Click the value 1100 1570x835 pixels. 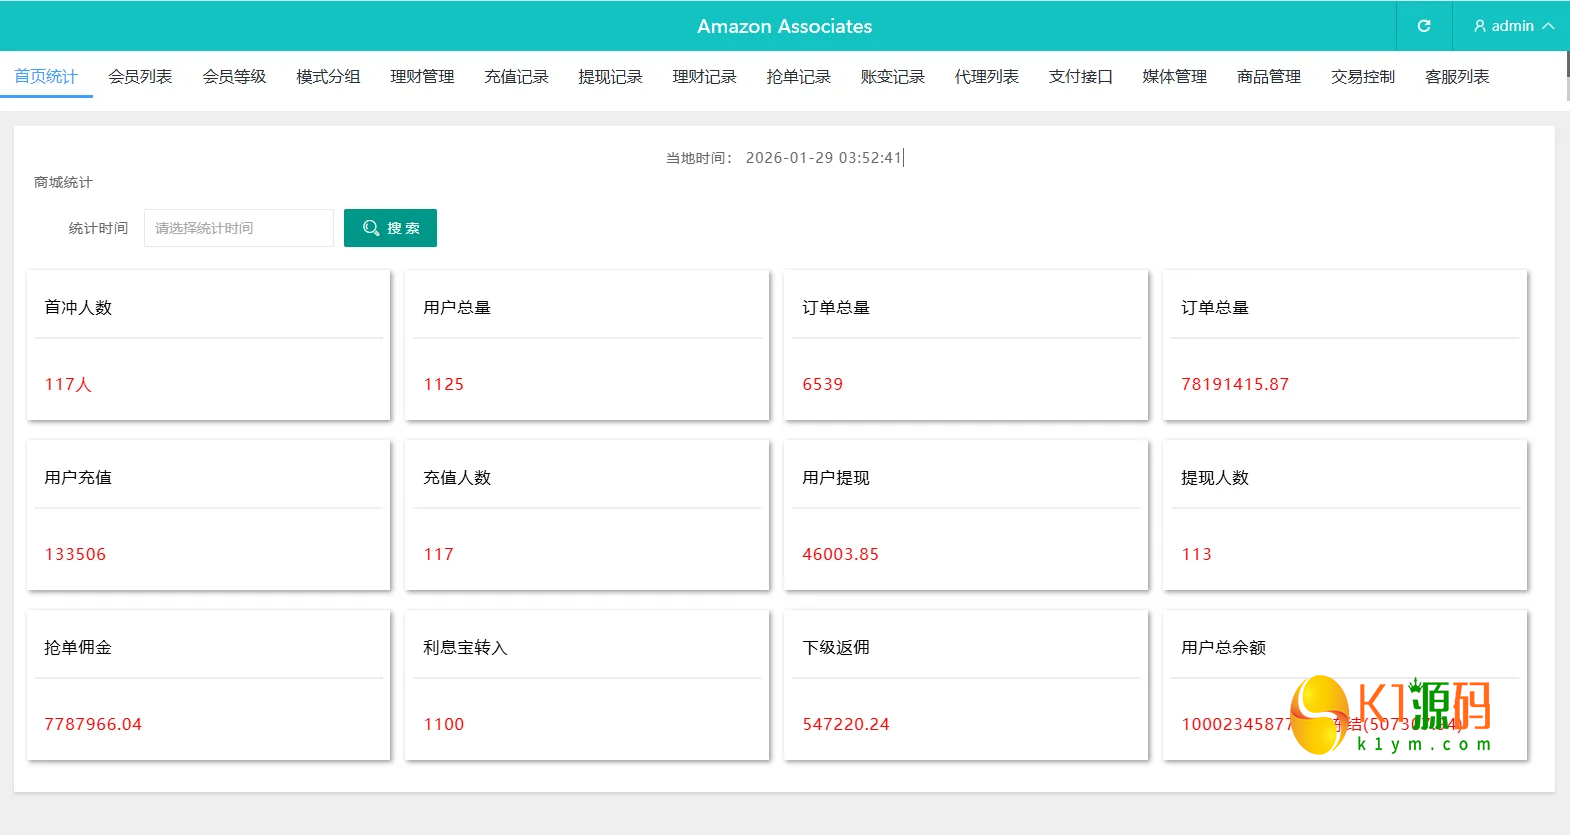443,724
